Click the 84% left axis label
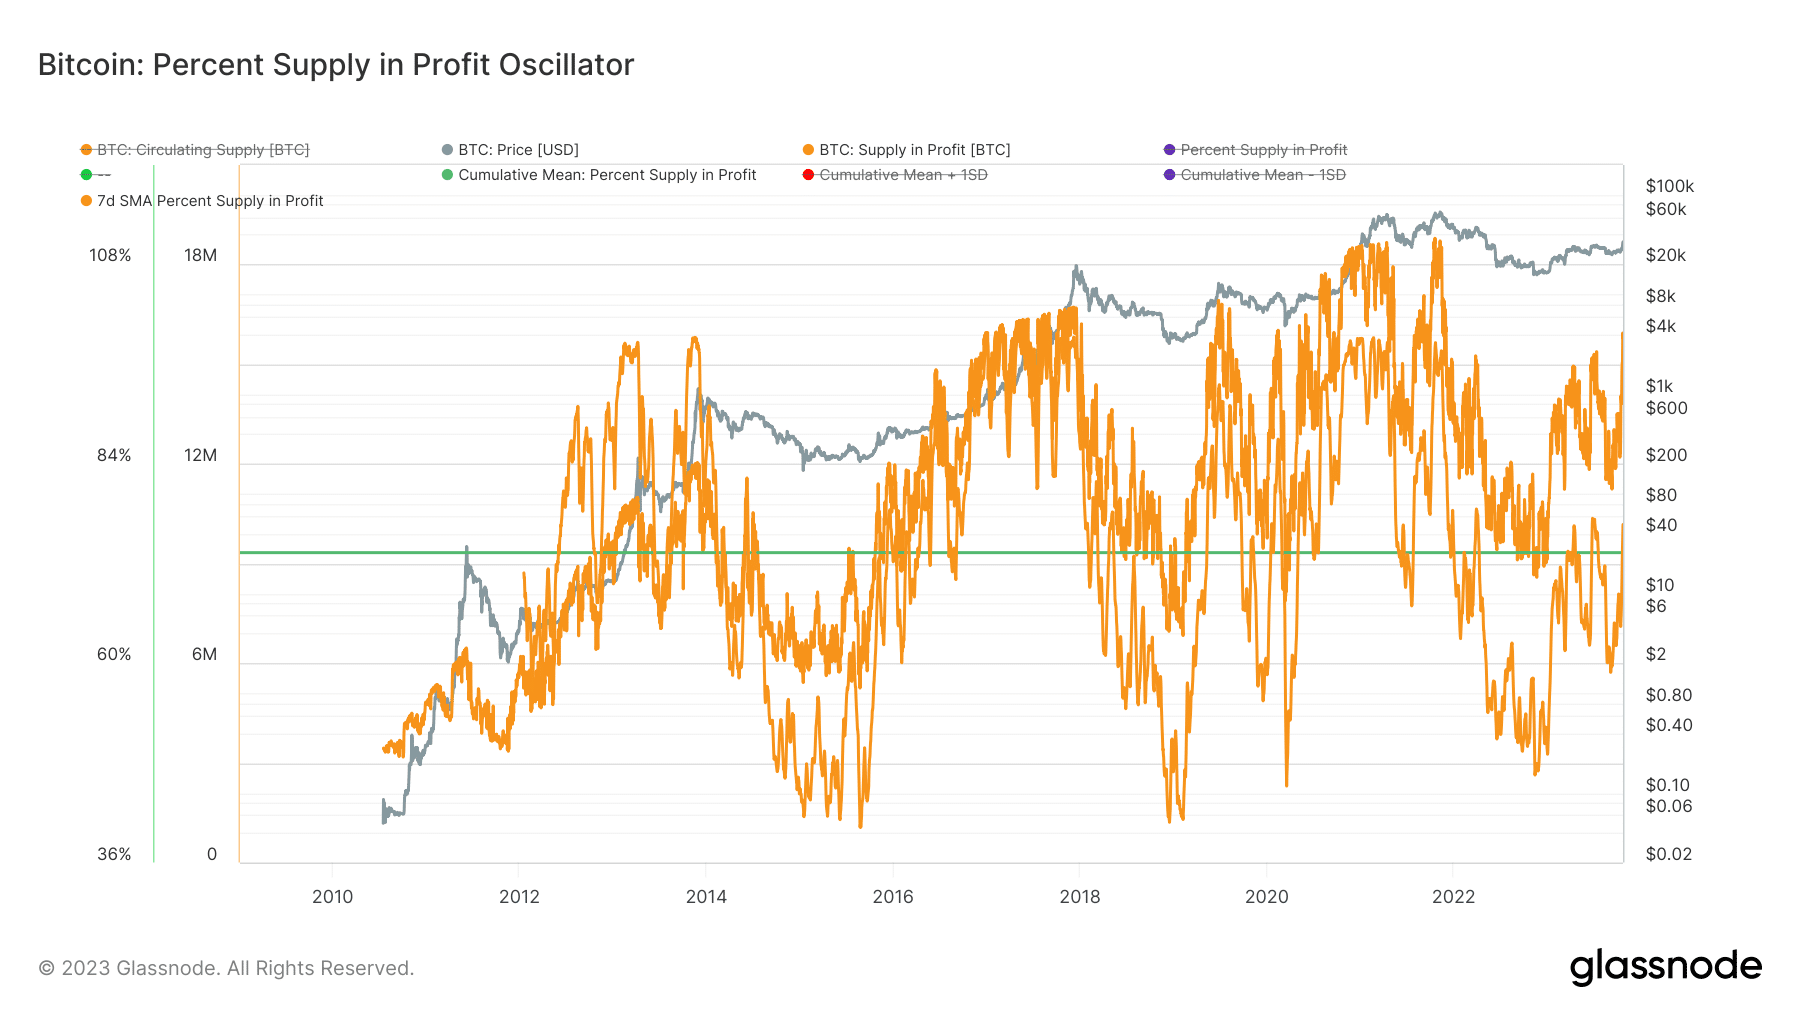 tap(114, 456)
